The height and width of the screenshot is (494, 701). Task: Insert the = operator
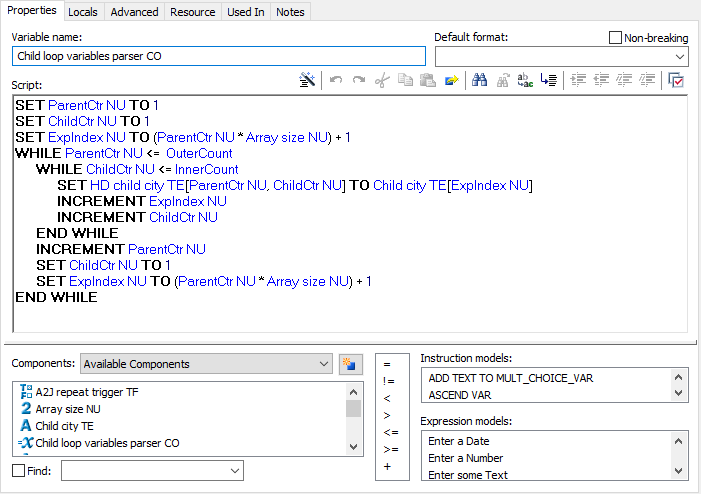click(387, 364)
